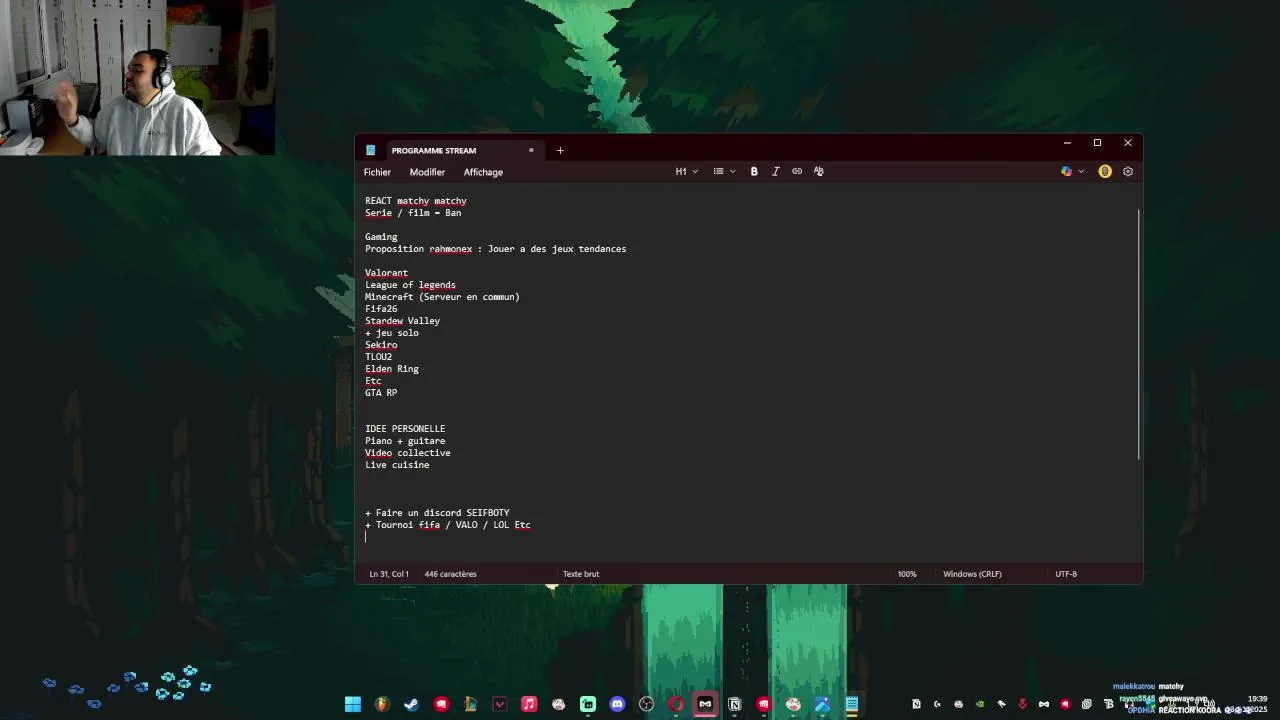
Task: Open the 100% zoom status control
Action: (907, 574)
